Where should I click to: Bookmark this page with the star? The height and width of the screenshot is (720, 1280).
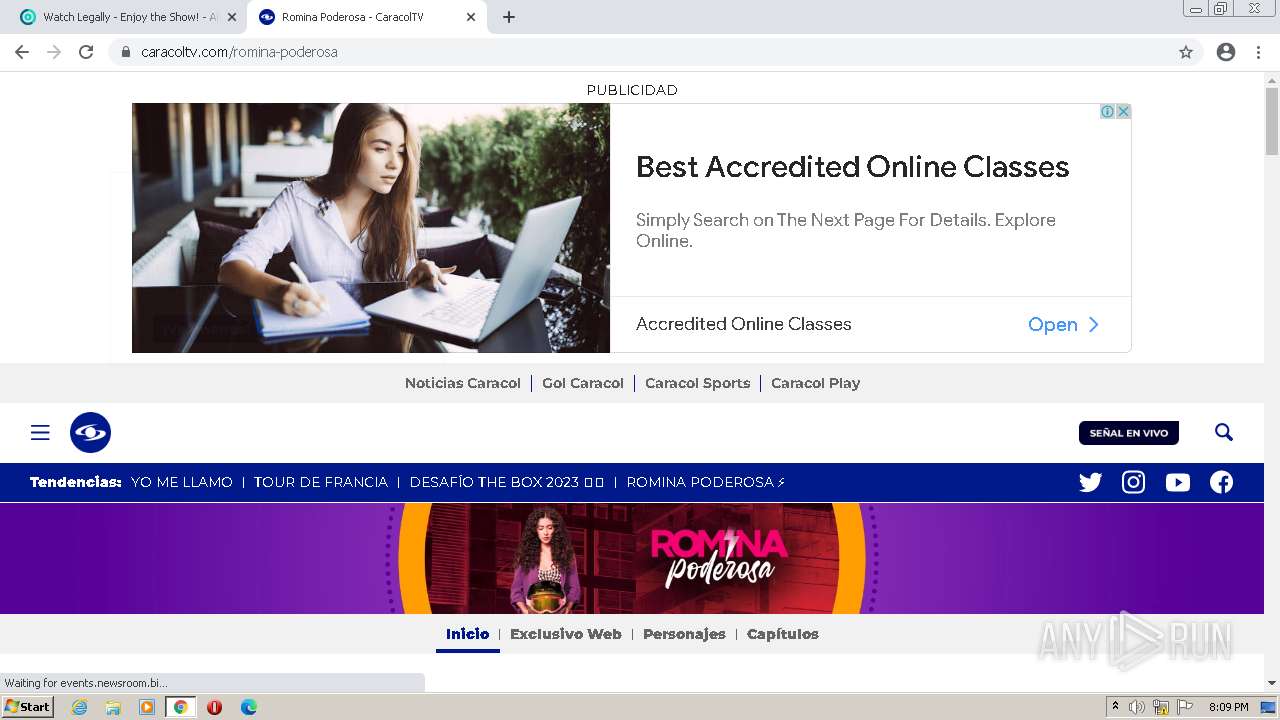point(1186,52)
